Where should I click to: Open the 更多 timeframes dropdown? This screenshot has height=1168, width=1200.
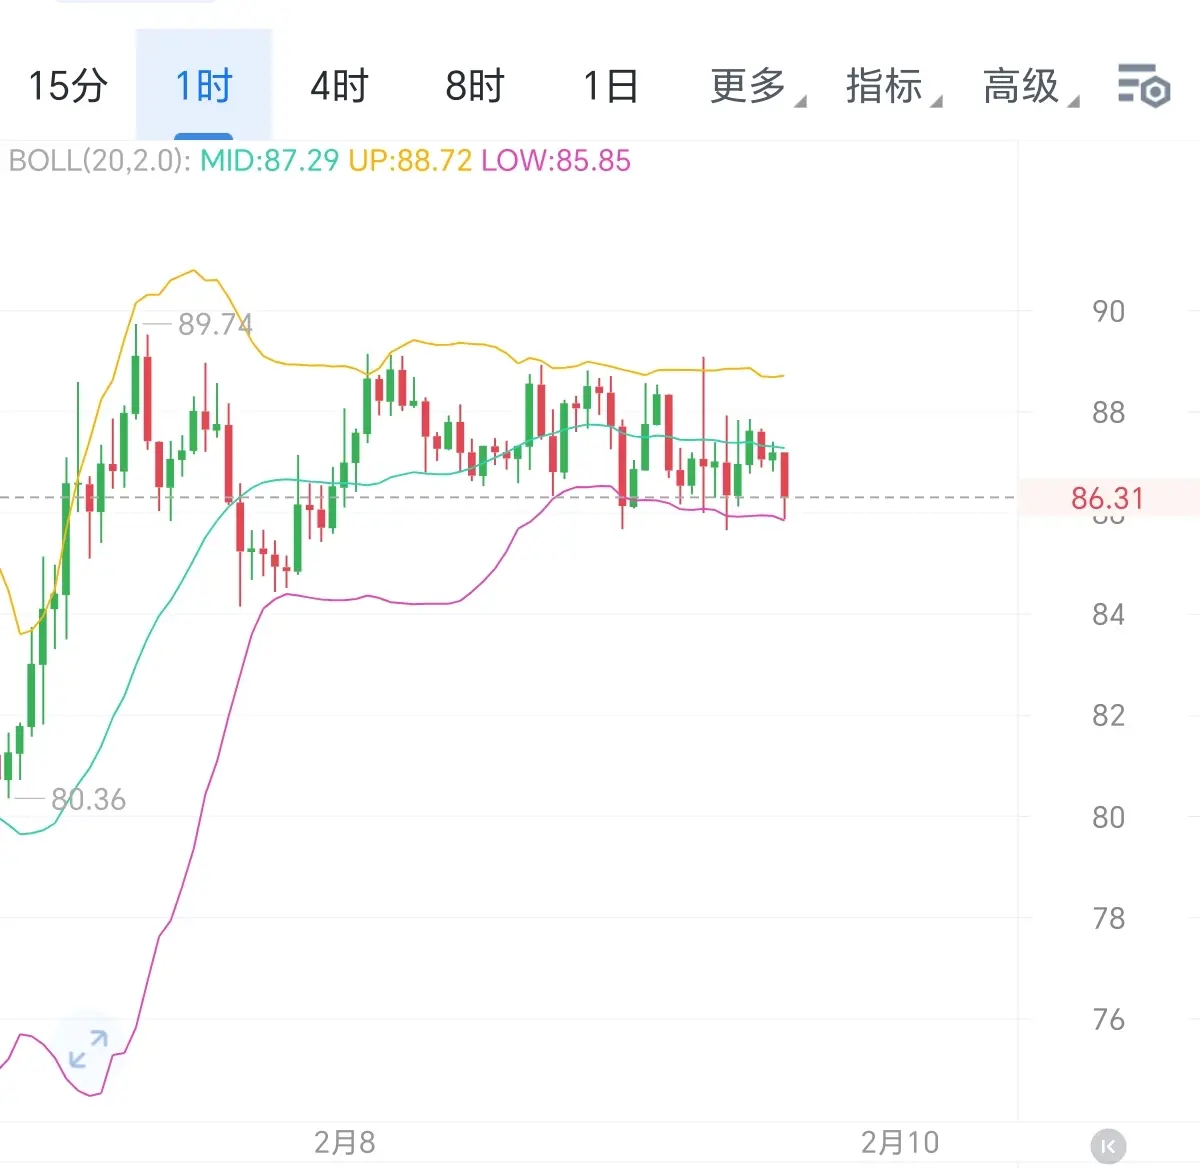click(x=757, y=86)
